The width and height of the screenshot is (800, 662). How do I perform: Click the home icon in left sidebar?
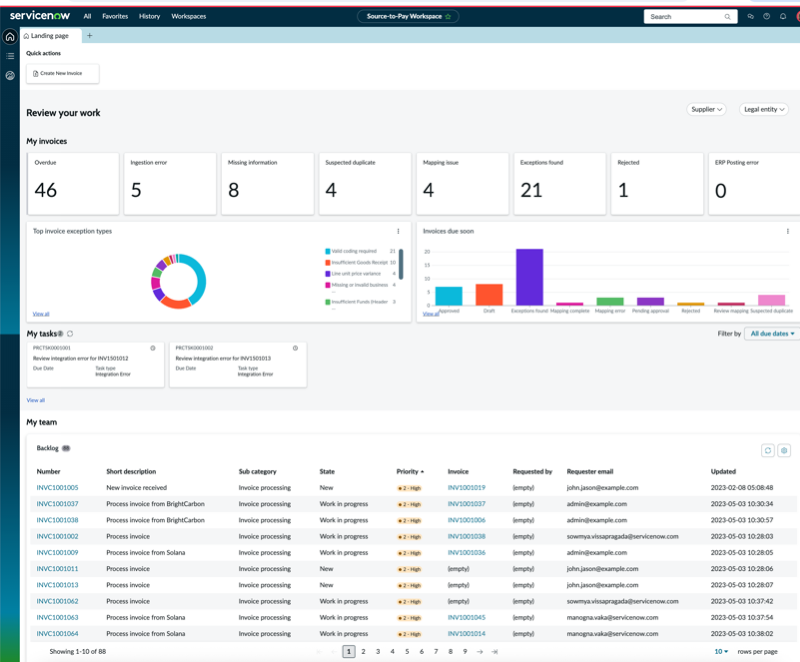[x=10, y=37]
